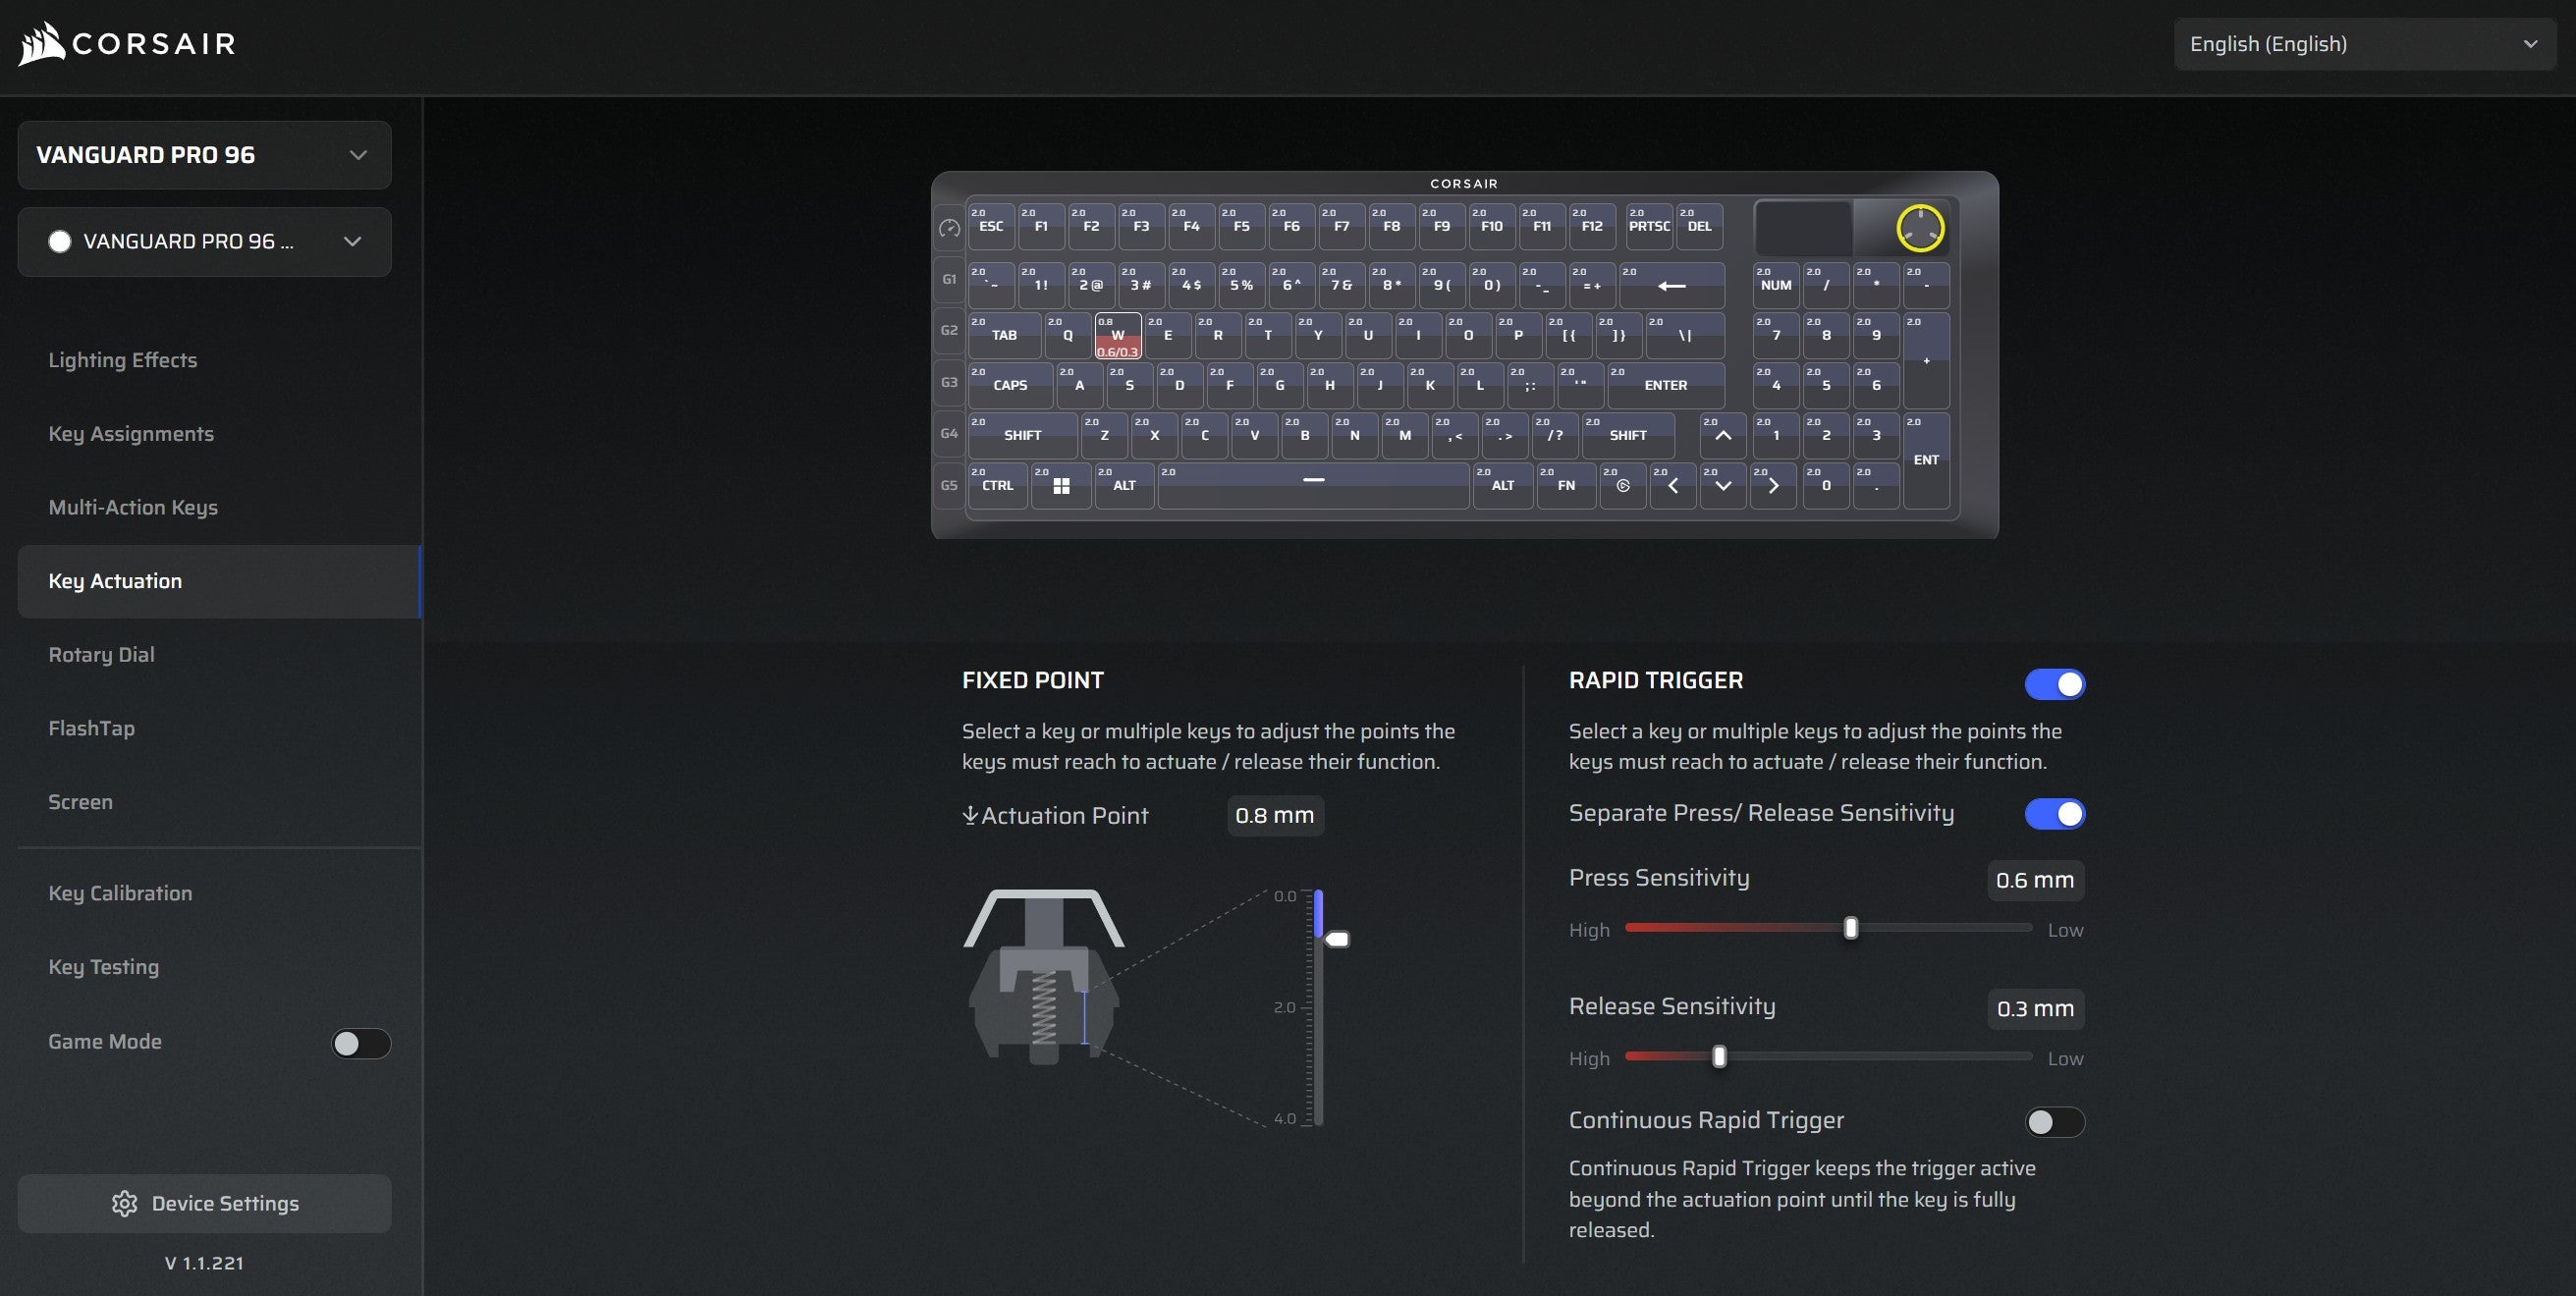Click the Corsair sails logo
Image resolution: width=2576 pixels, height=1296 pixels.
click(42, 44)
